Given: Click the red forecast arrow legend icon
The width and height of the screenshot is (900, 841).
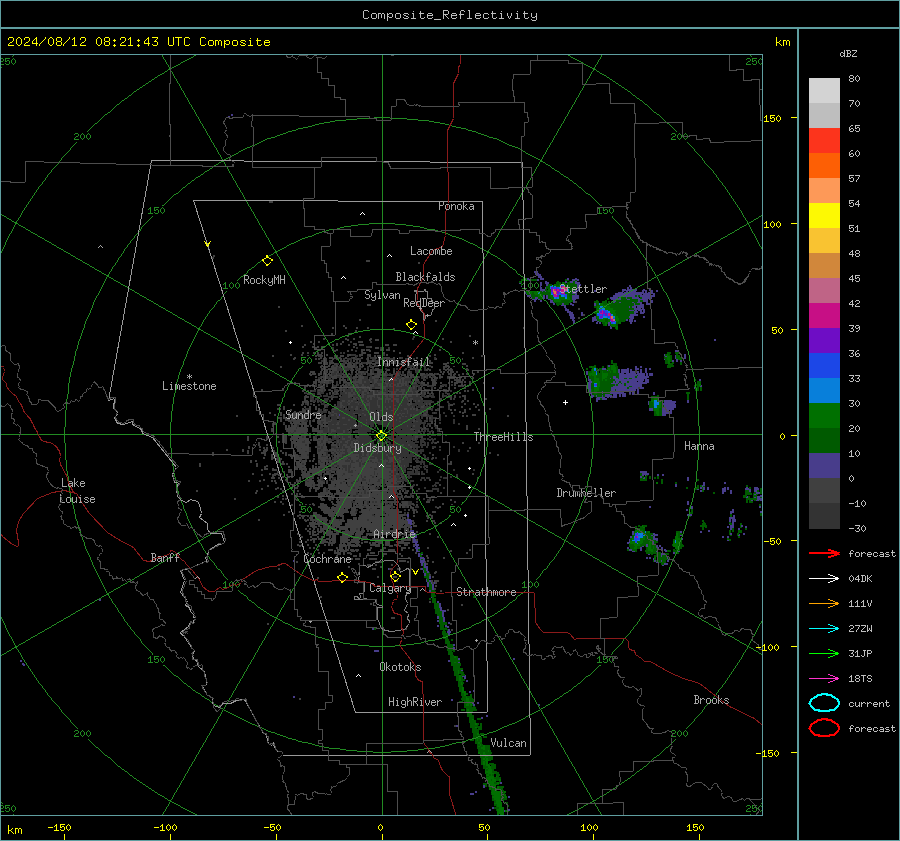Looking at the screenshot, I should (824, 553).
